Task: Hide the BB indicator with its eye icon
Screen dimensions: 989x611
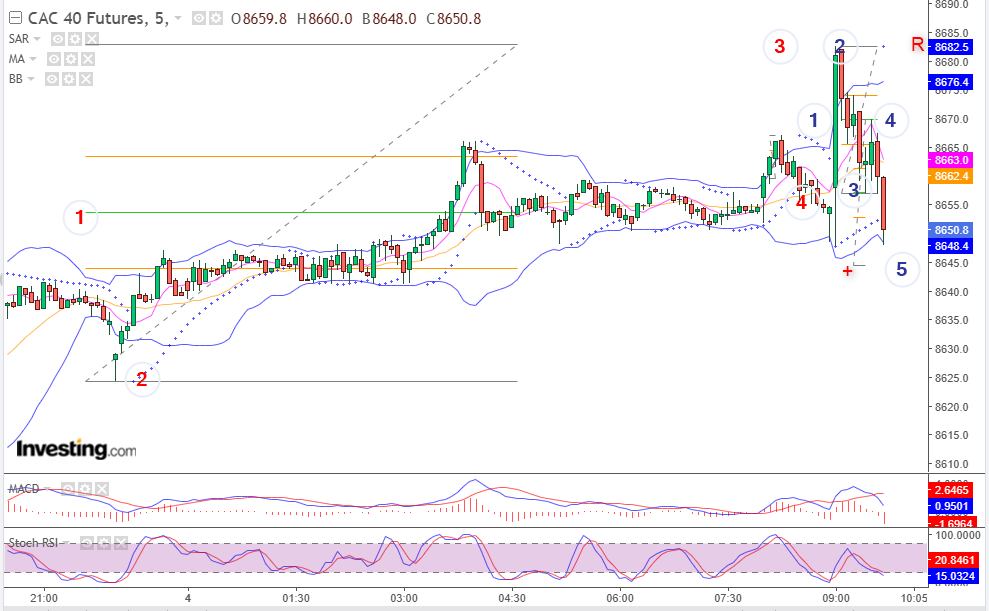Action: [52, 79]
